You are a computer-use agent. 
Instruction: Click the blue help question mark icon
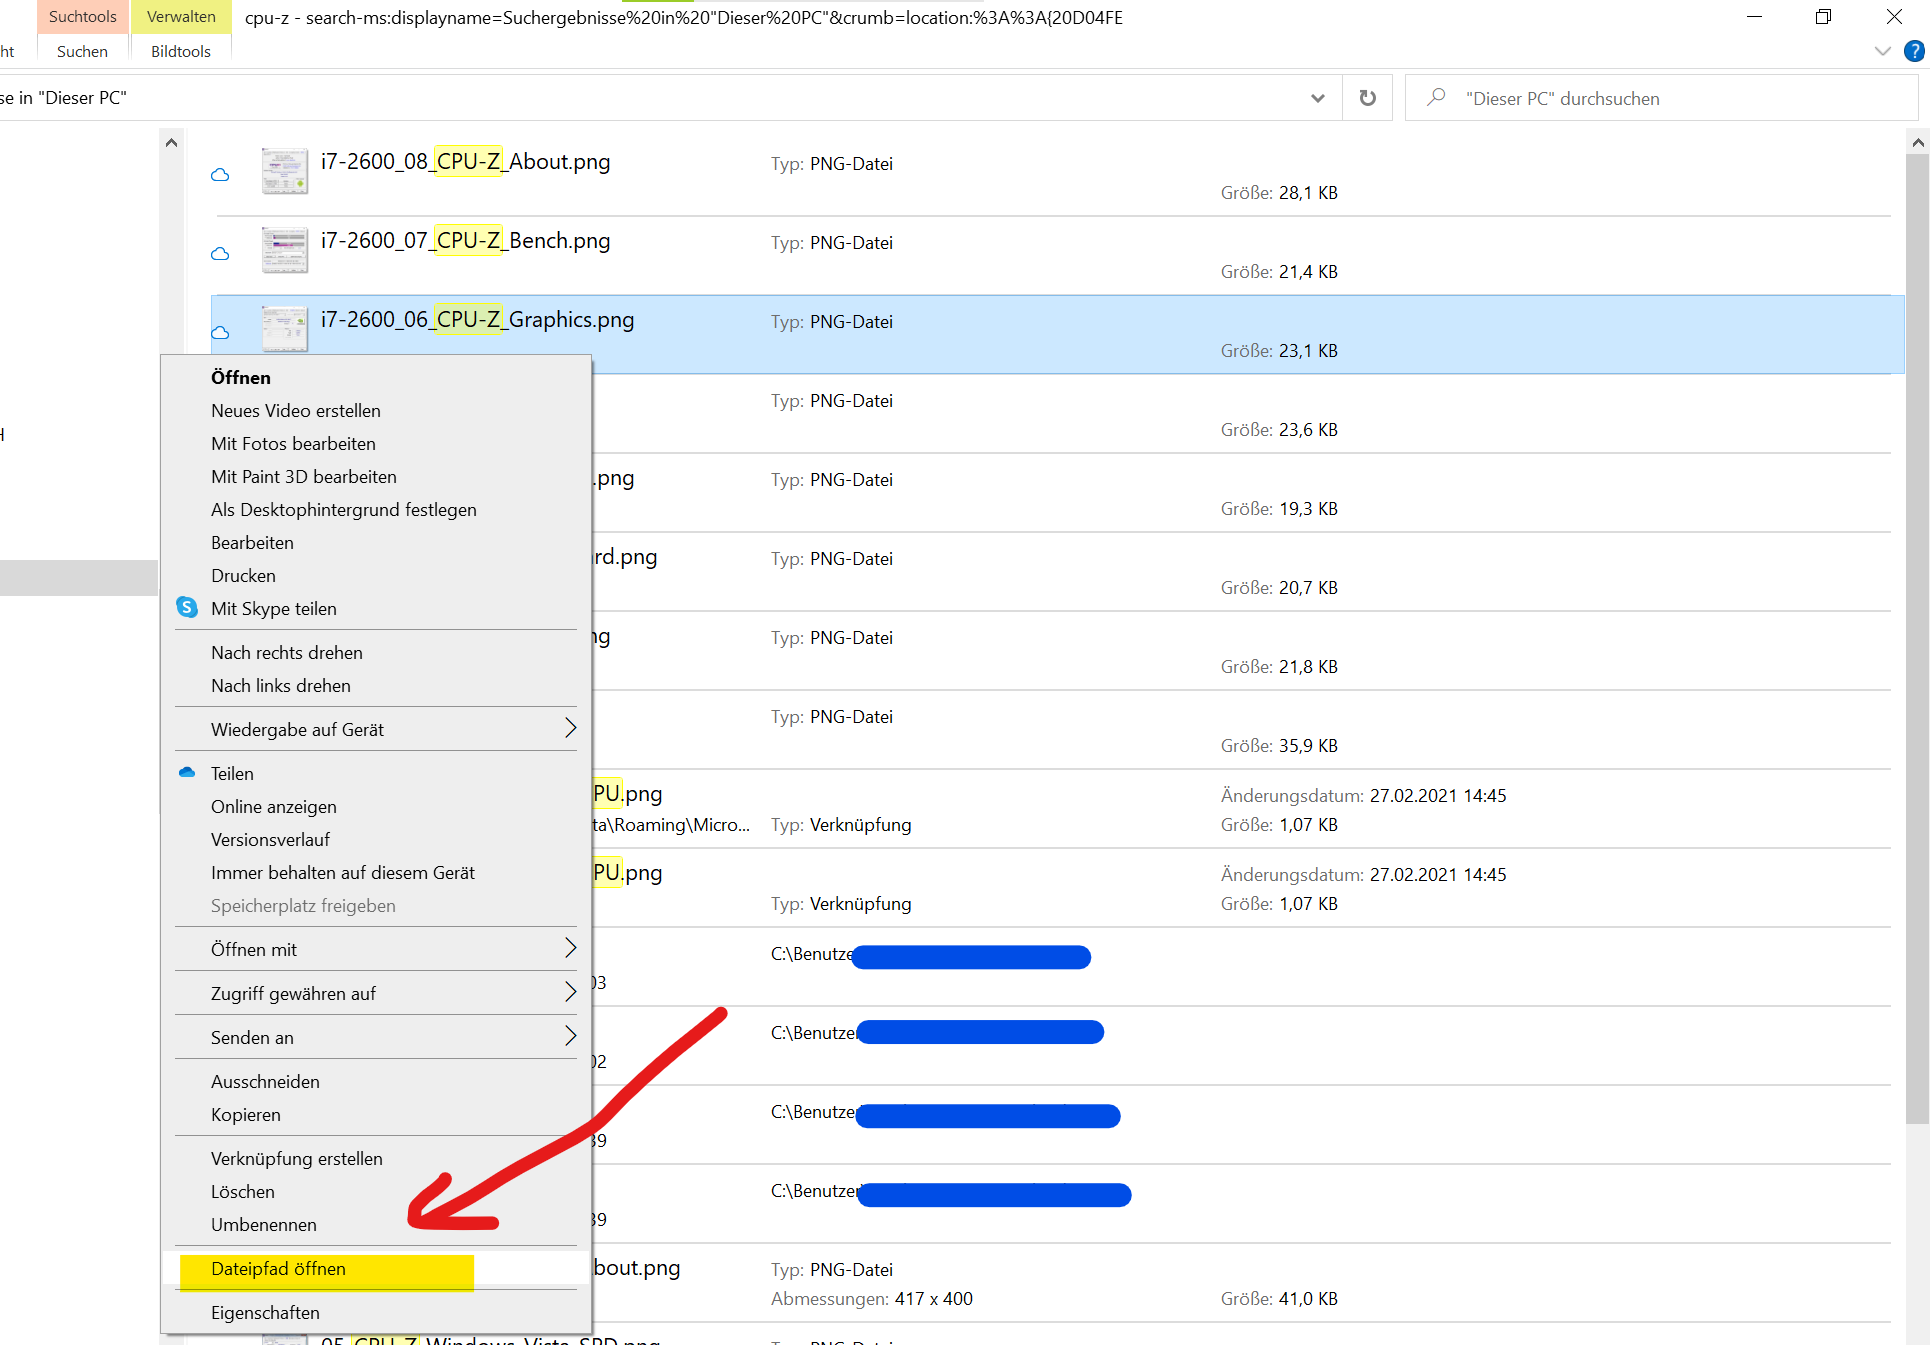1914,51
